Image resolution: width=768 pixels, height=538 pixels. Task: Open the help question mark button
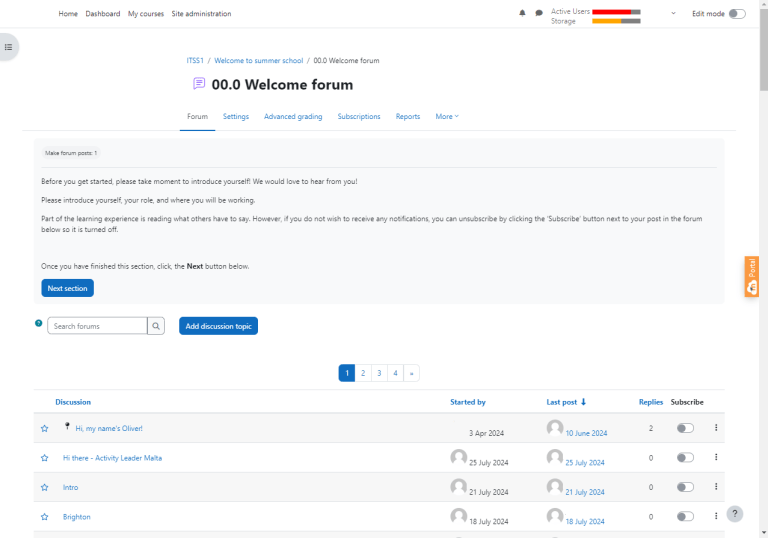(735, 514)
